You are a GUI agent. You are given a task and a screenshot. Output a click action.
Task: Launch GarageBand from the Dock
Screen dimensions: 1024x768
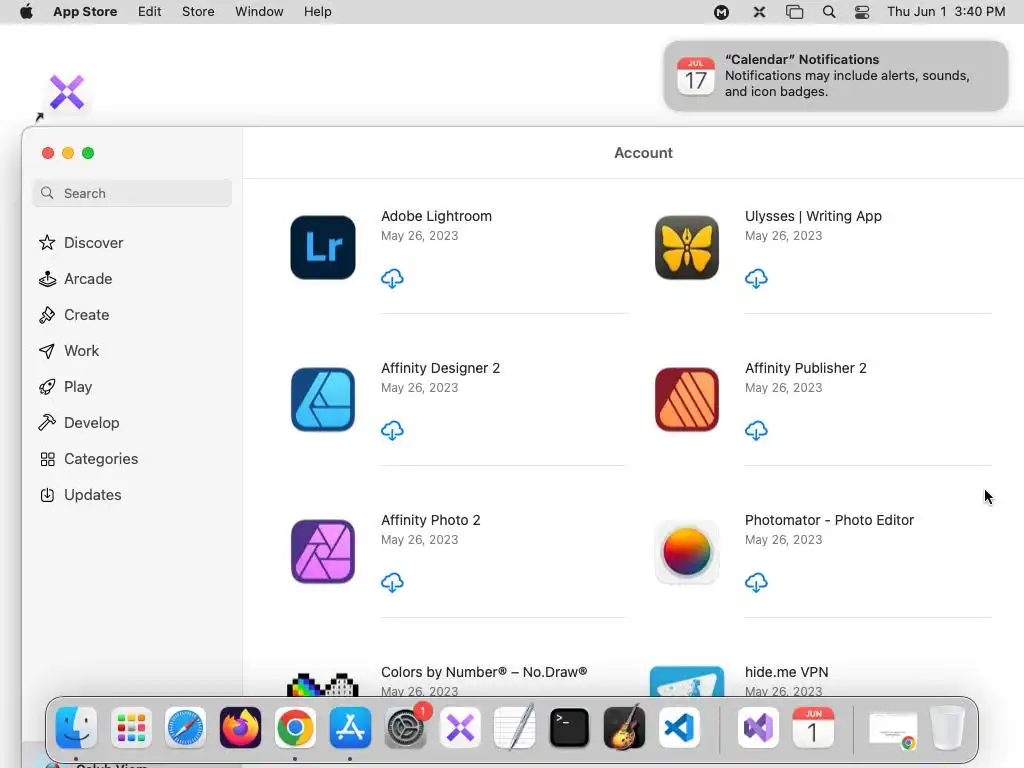tap(624, 727)
